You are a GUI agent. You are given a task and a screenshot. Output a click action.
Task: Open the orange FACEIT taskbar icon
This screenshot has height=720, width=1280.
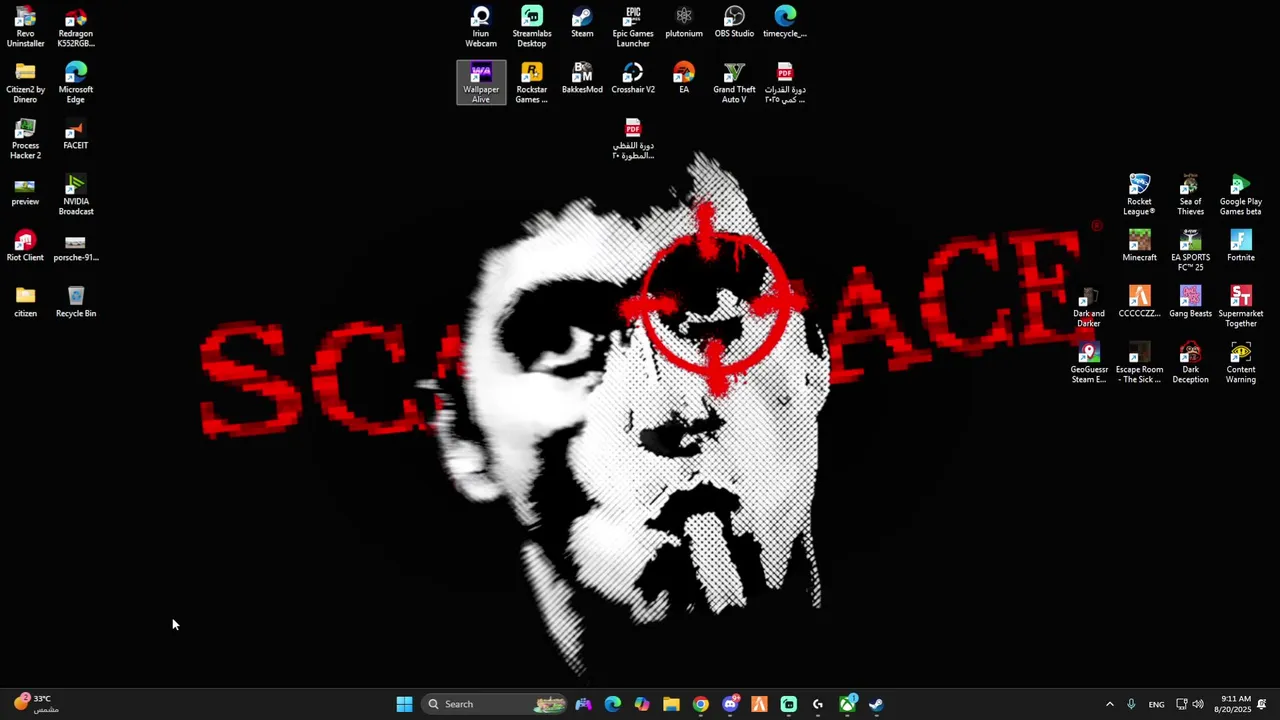(759, 704)
